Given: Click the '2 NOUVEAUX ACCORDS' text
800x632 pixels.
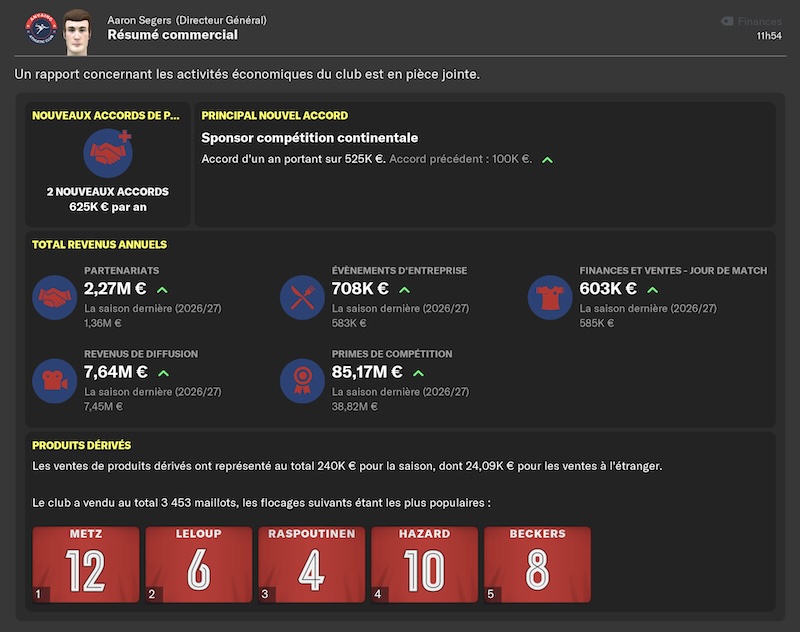Looking at the screenshot, I should 108,192.
